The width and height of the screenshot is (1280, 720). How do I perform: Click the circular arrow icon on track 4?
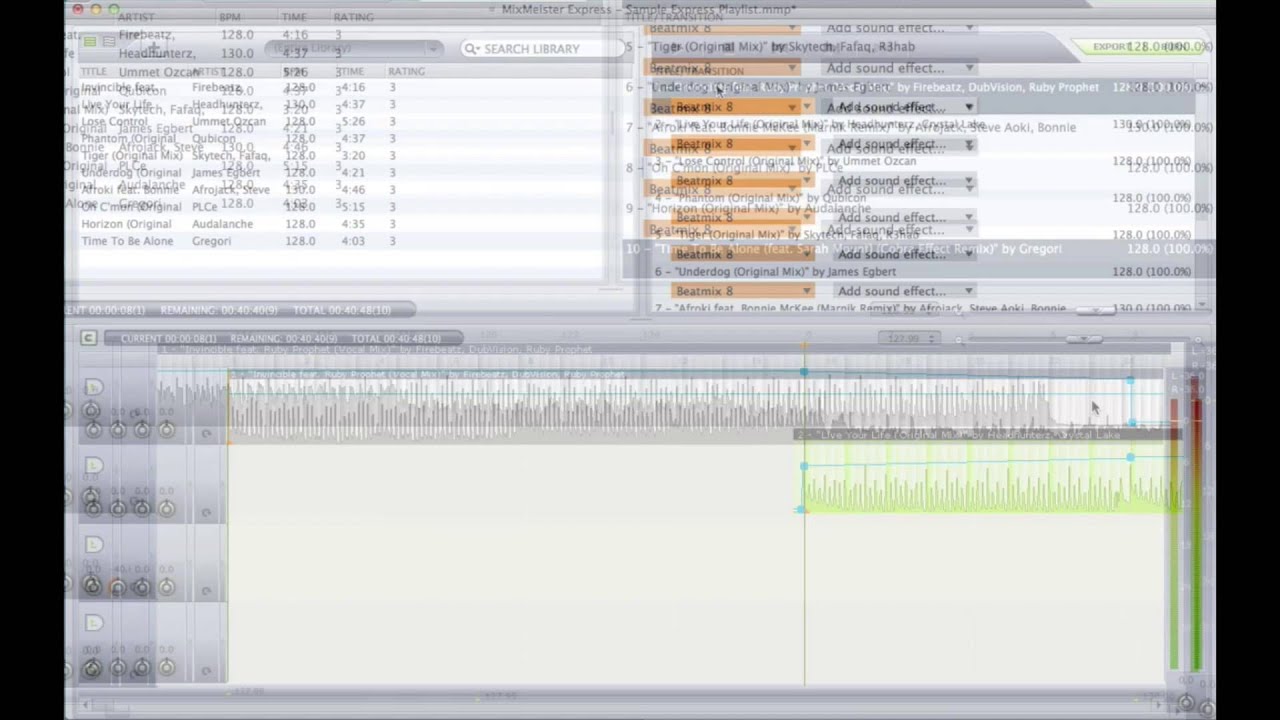tap(206, 669)
